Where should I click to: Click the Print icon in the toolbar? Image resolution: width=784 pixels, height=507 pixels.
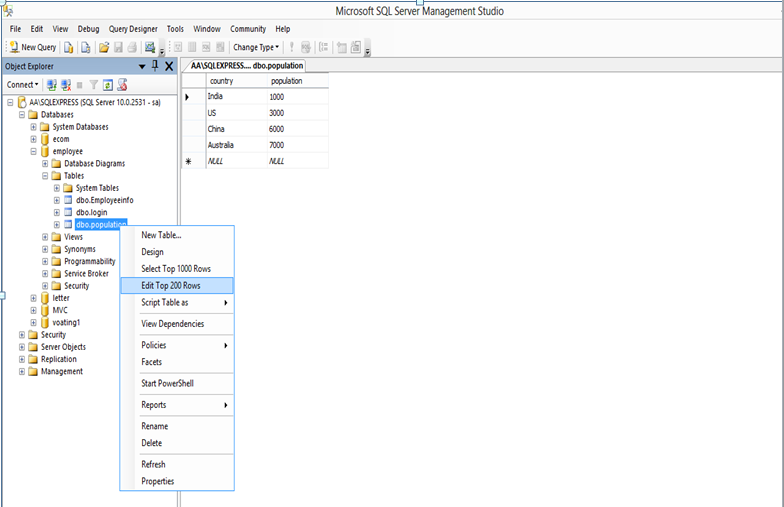coord(132,48)
